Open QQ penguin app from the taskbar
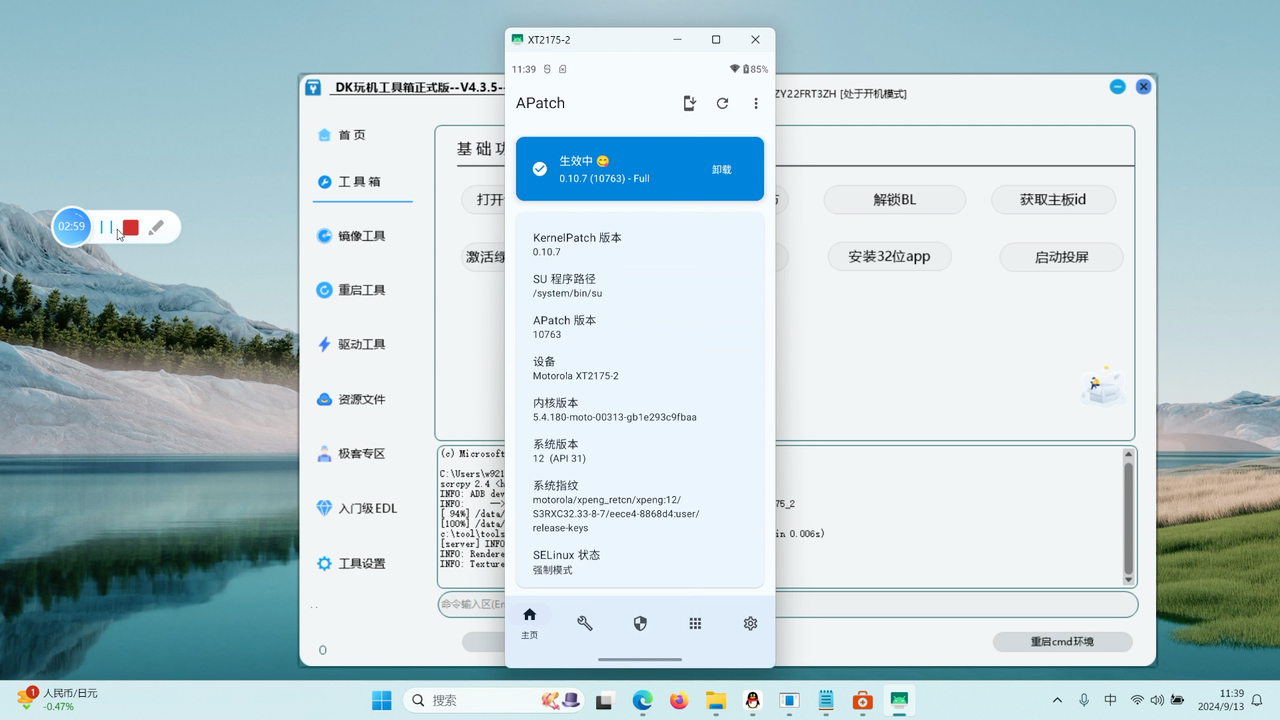The width and height of the screenshot is (1280, 720). click(x=753, y=700)
